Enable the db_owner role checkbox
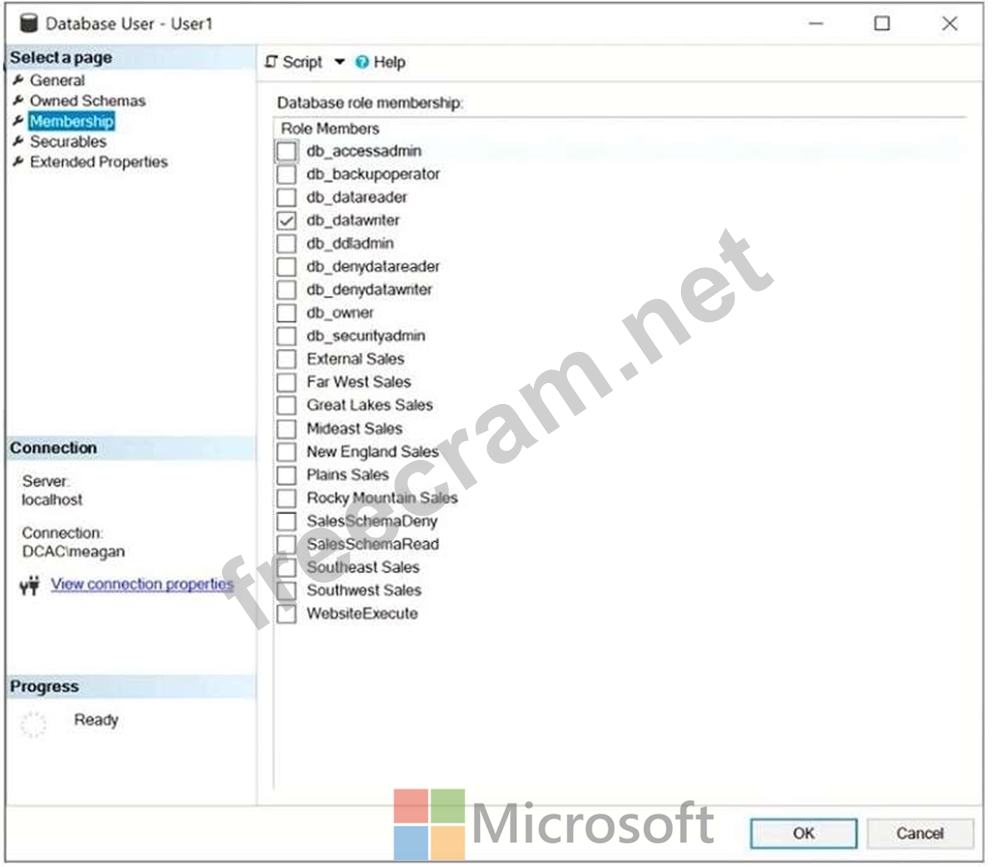Screen dimensions: 994x867 click(287, 313)
